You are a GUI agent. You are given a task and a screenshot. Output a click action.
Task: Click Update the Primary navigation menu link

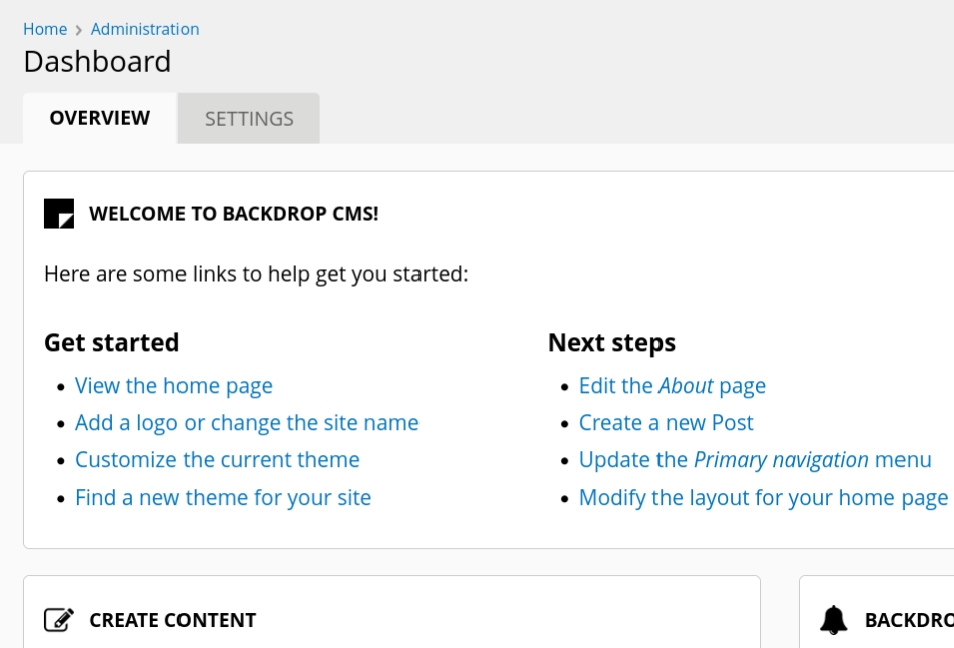755,460
